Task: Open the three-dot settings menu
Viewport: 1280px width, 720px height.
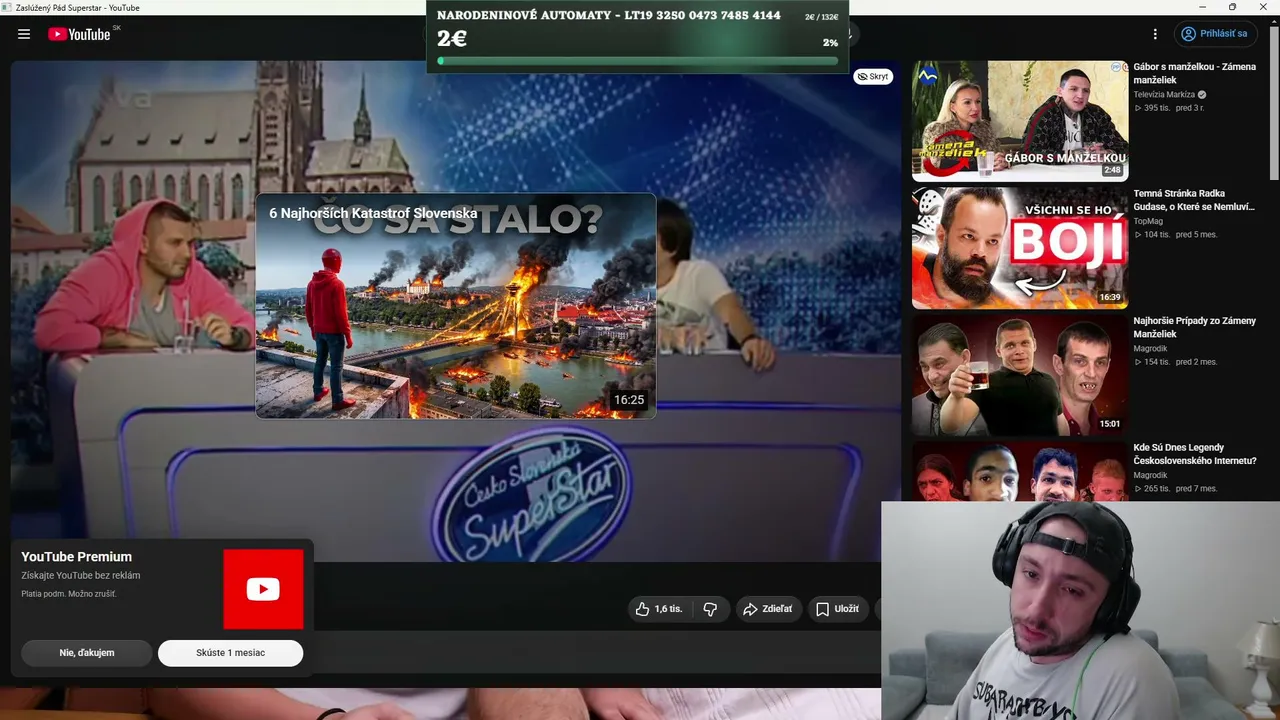Action: 1155,34
